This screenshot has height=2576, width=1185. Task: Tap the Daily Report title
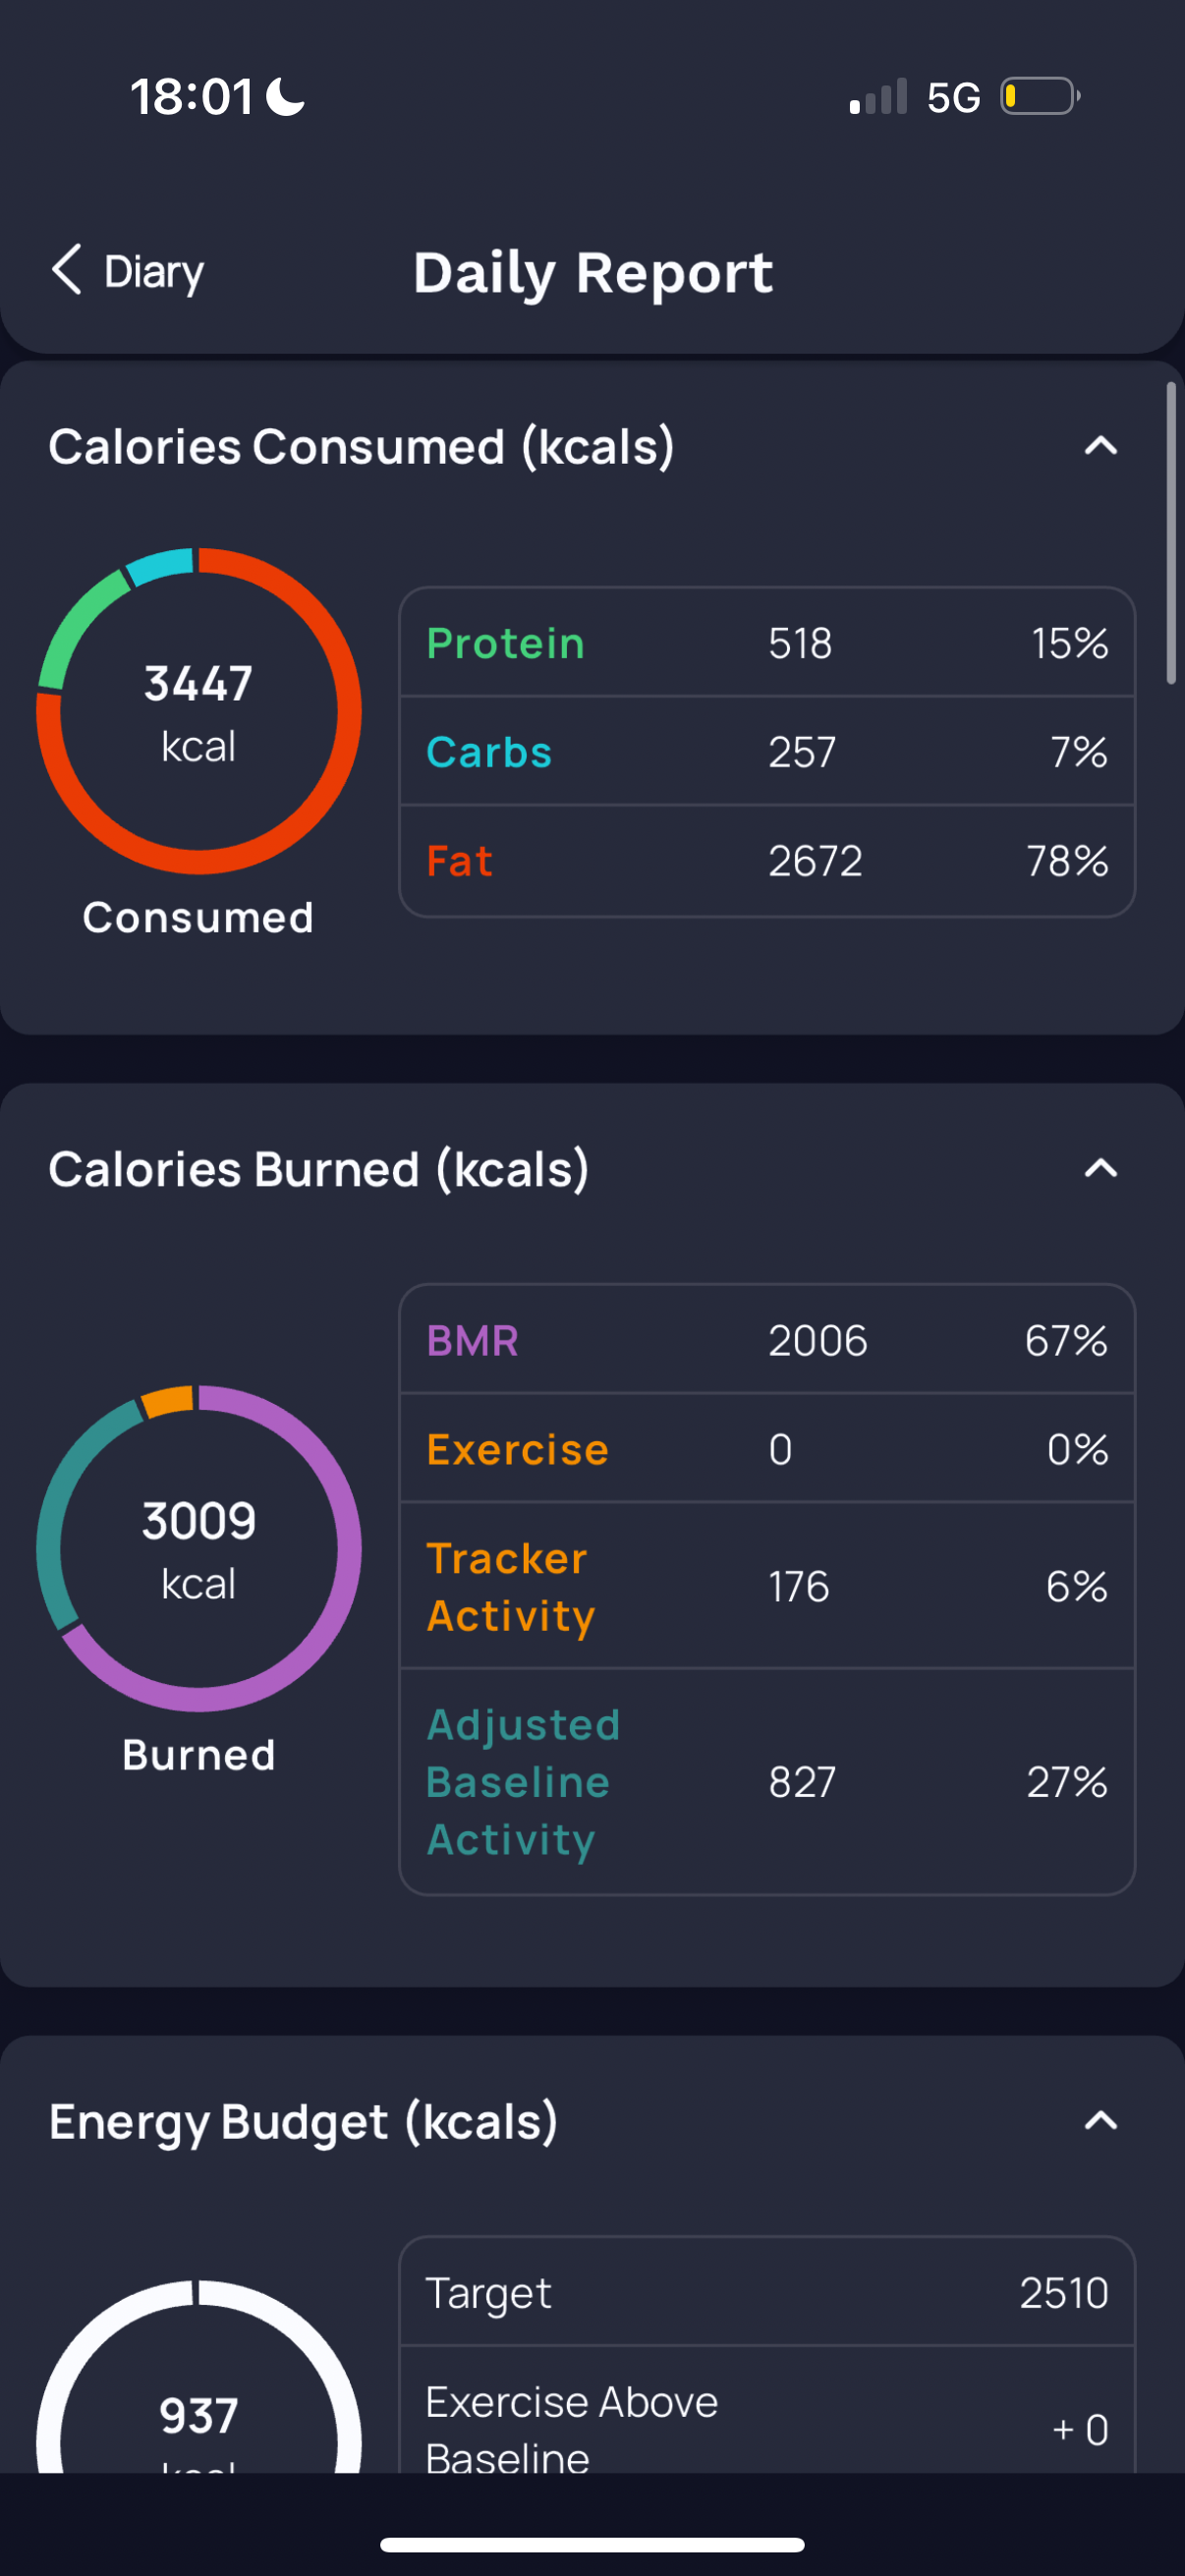593,272
